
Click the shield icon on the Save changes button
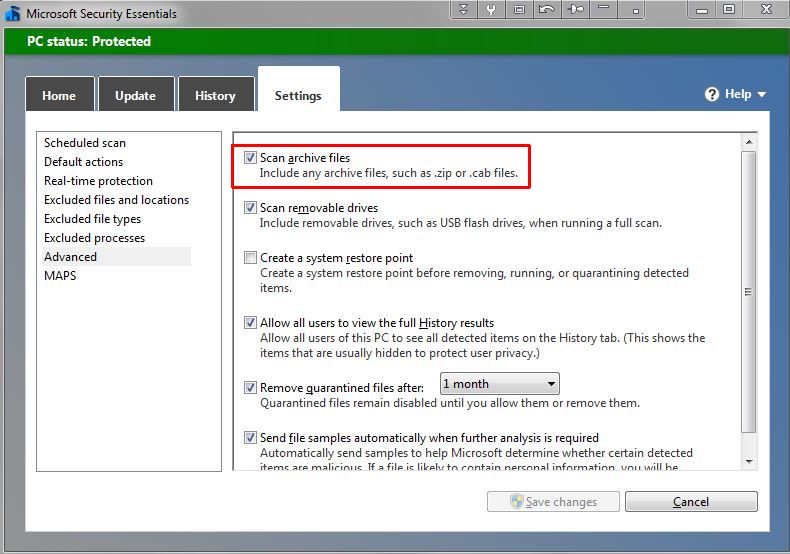click(x=516, y=501)
